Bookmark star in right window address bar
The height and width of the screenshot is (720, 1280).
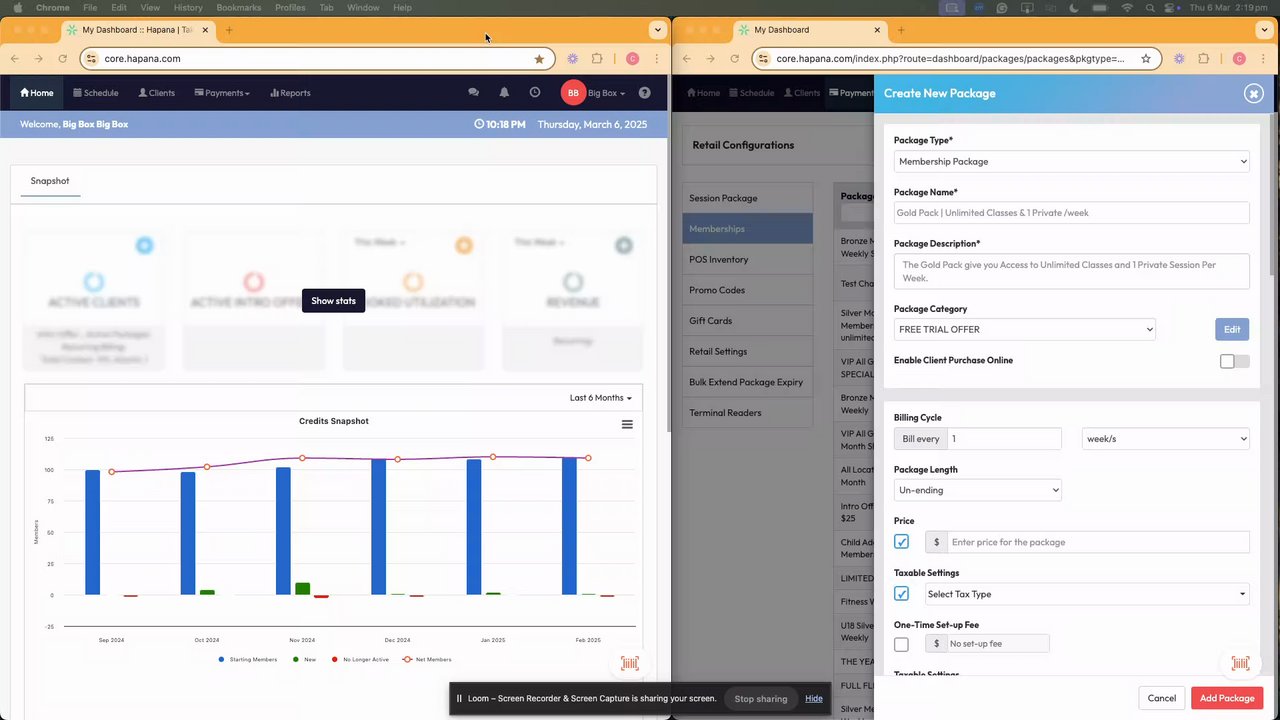(1146, 59)
